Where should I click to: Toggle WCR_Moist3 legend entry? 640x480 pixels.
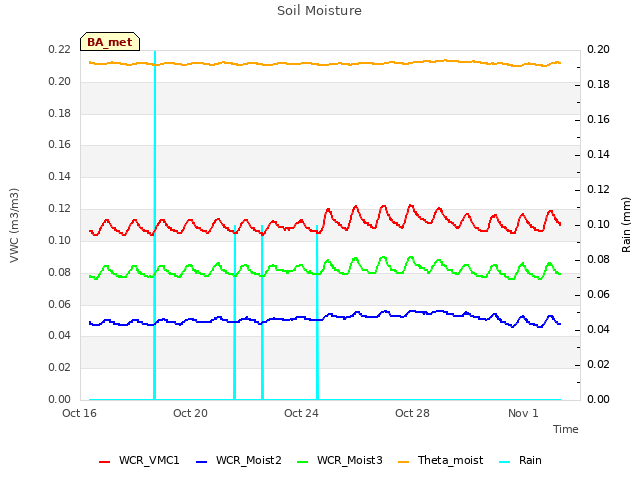pos(340,460)
